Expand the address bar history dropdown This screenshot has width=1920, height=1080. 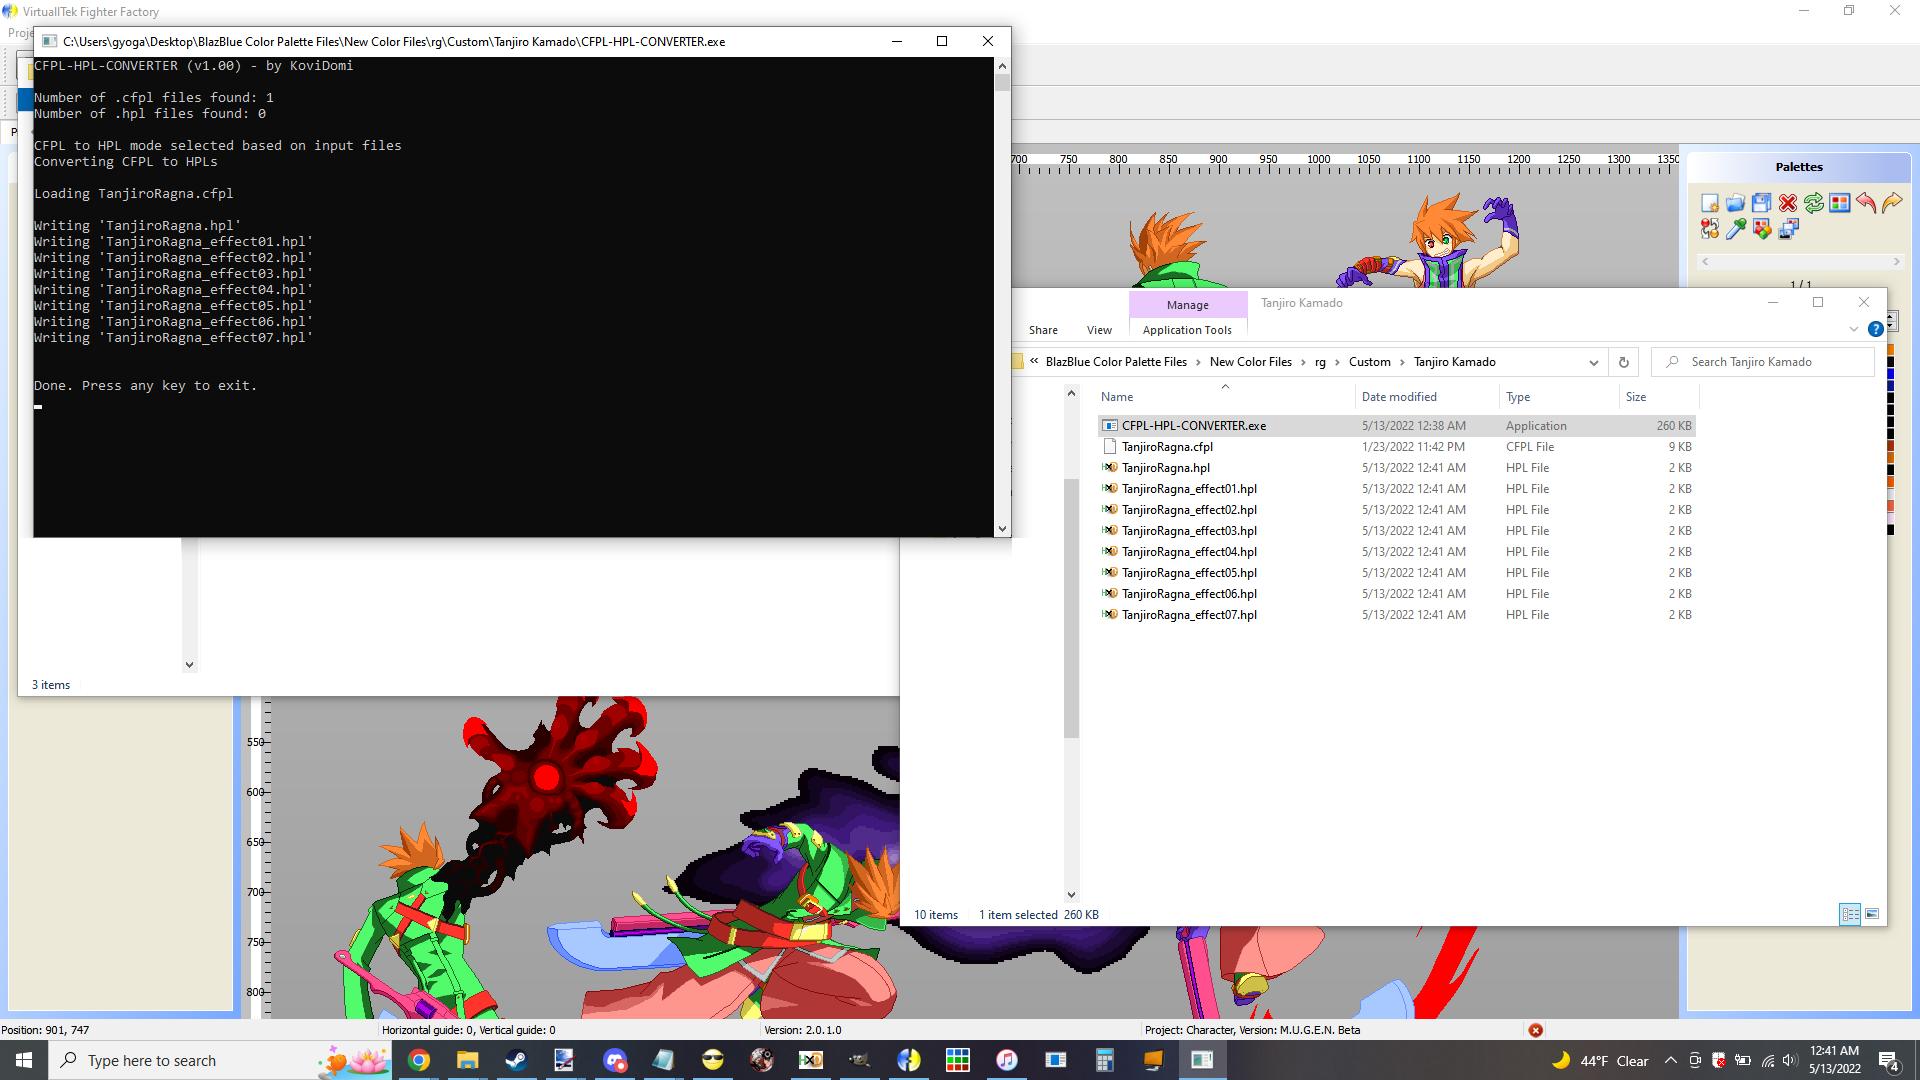[x=1594, y=363]
